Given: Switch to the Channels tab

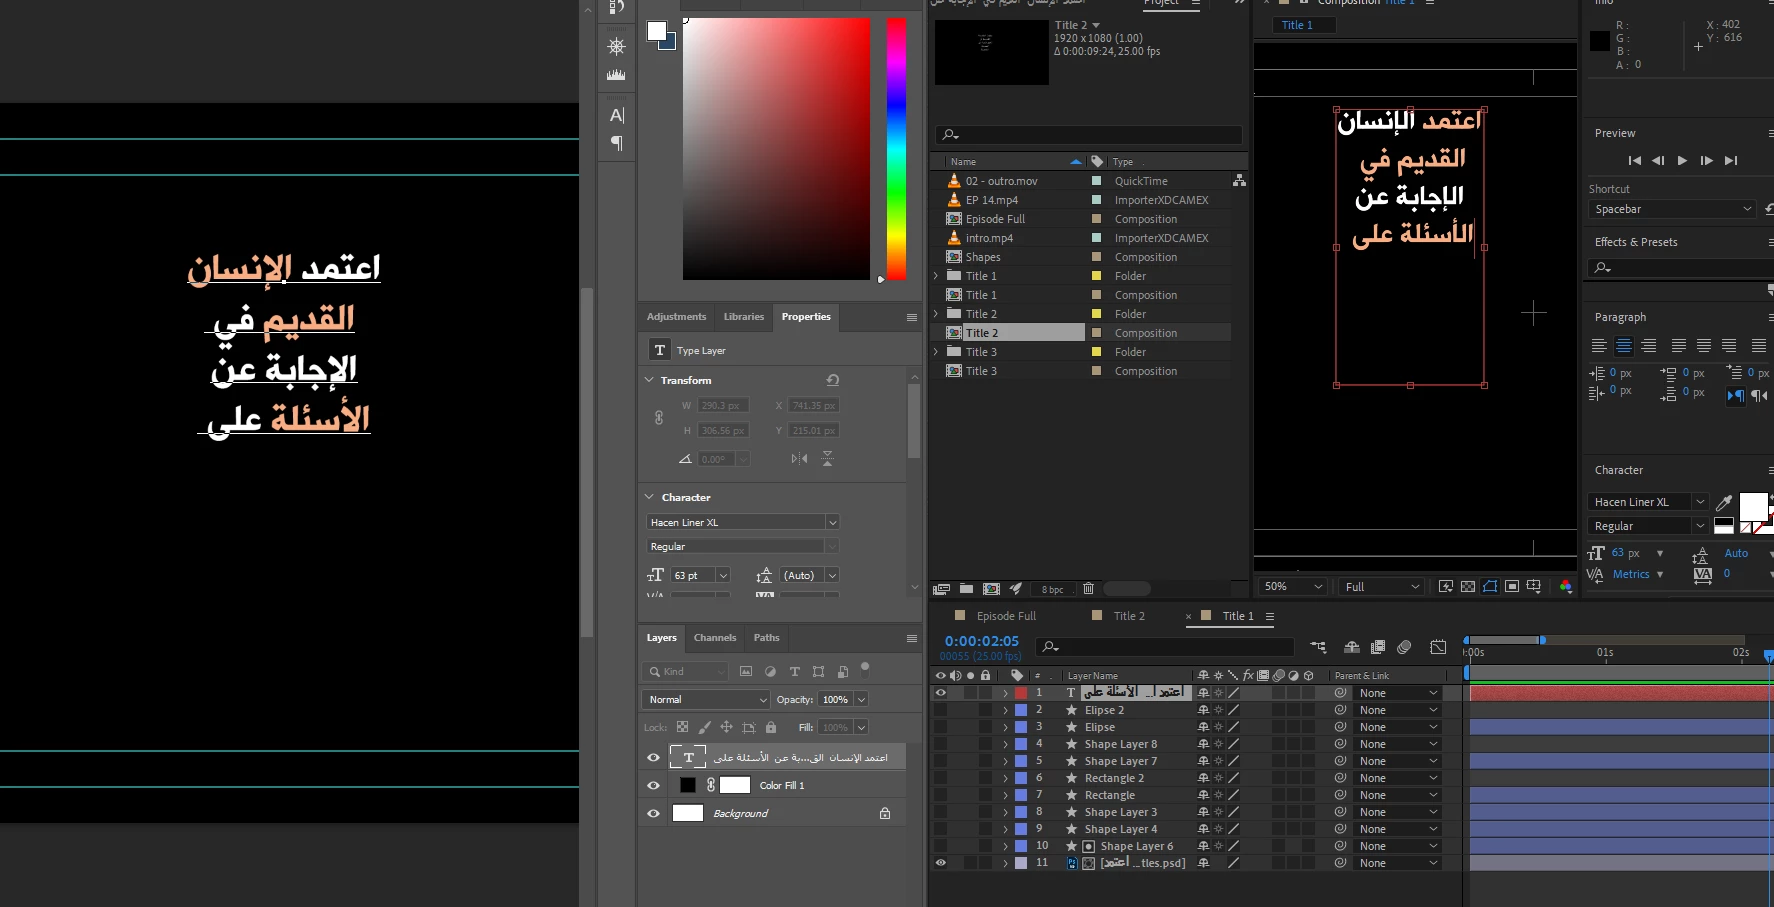Looking at the screenshot, I should pyautogui.click(x=715, y=638).
